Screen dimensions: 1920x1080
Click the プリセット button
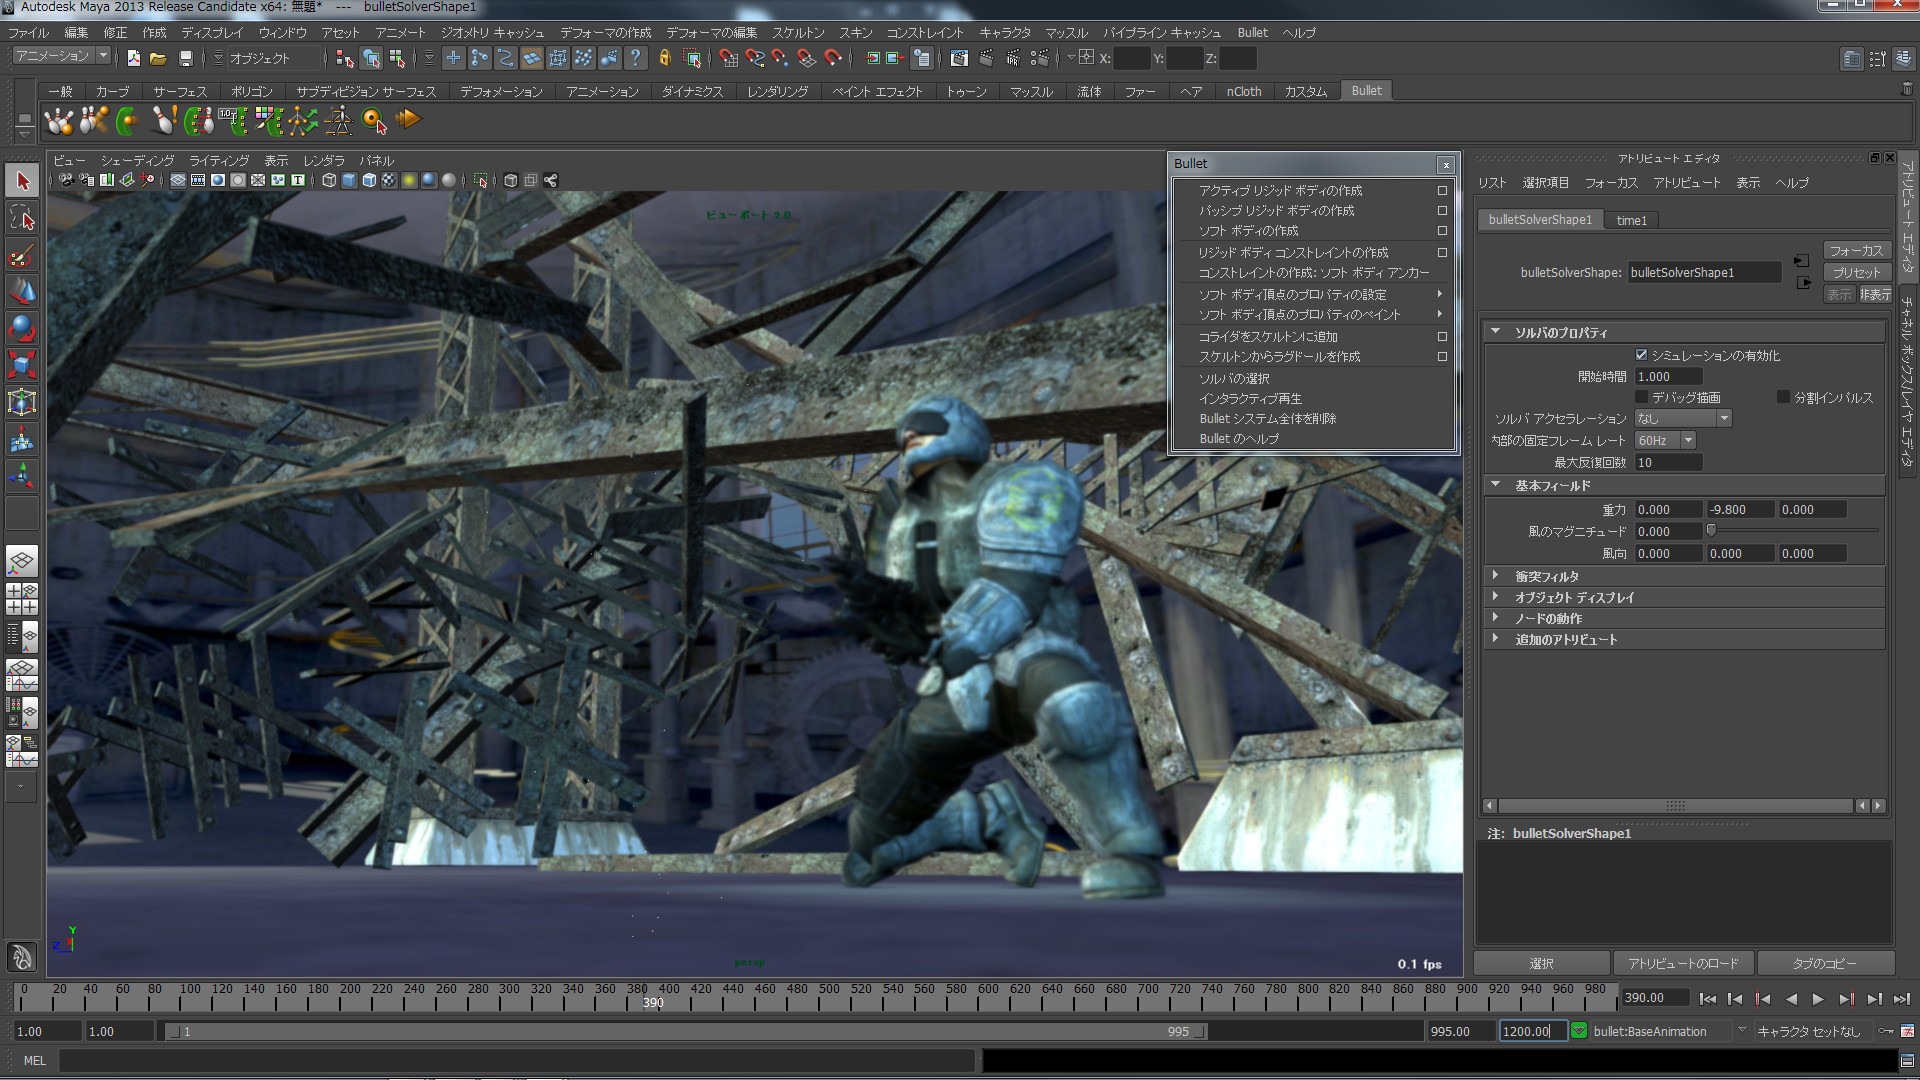pos(1856,272)
